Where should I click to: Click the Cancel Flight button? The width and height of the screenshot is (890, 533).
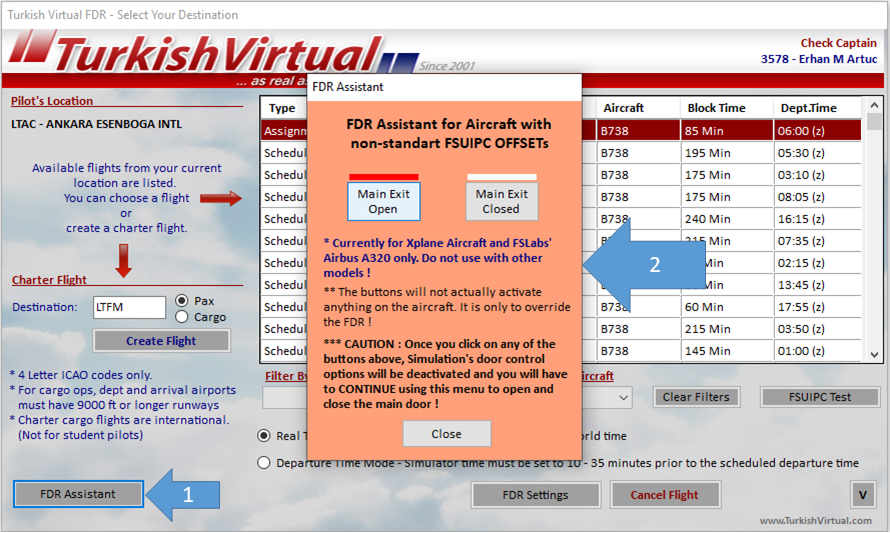665,495
